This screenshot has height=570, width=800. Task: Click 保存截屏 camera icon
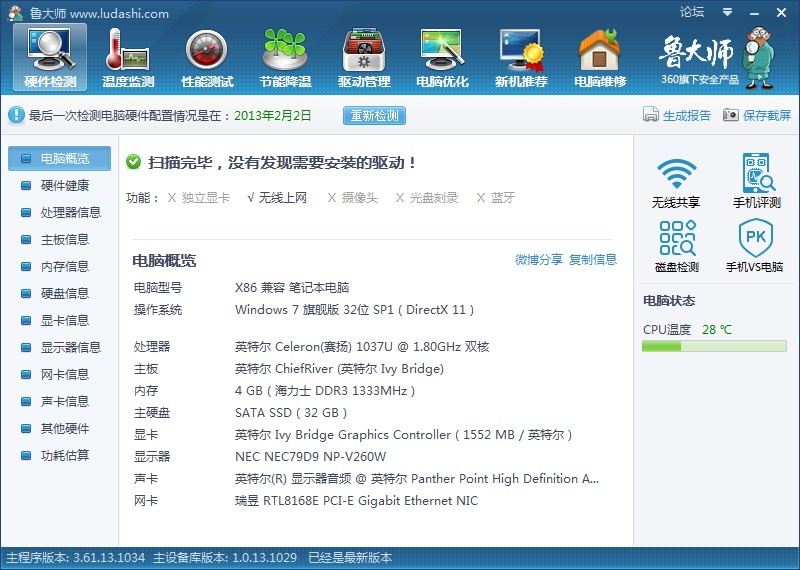click(x=731, y=115)
